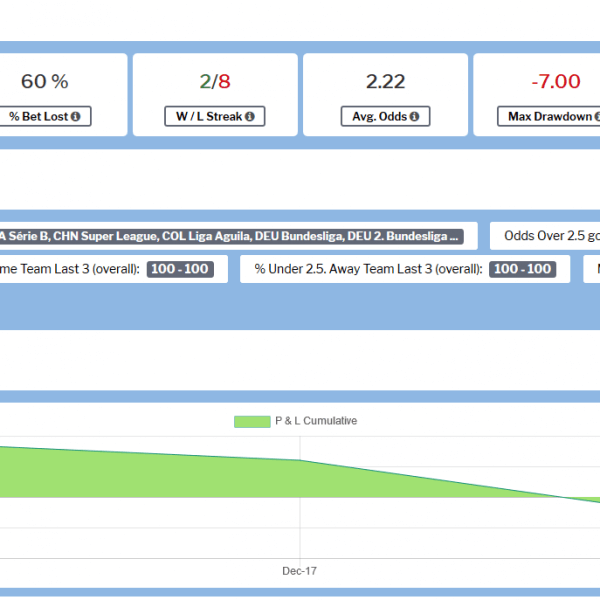Click the Avg. Odds label button

click(385, 116)
